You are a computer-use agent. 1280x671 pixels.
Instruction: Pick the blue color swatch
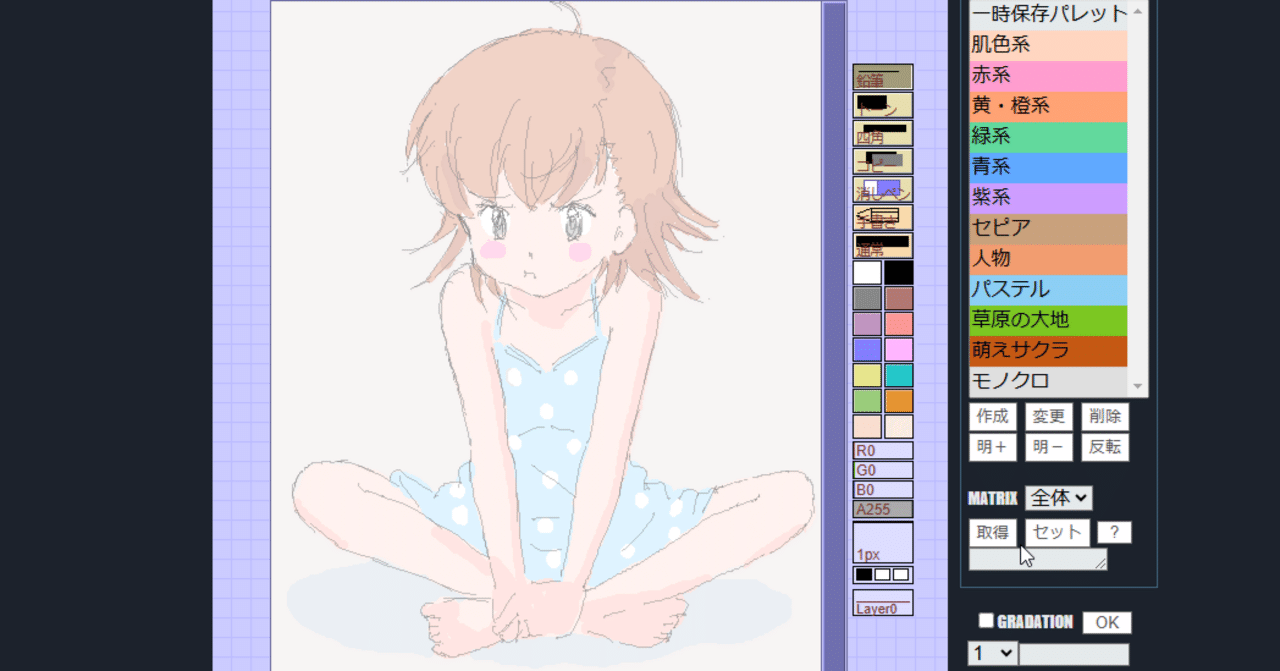point(866,350)
